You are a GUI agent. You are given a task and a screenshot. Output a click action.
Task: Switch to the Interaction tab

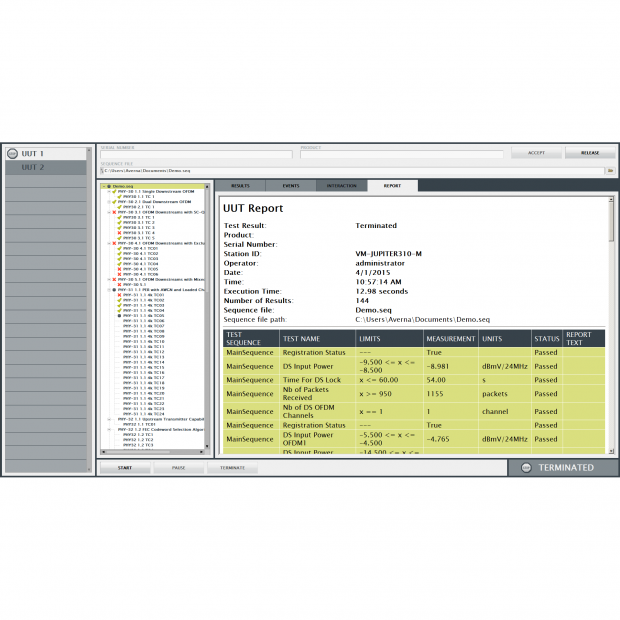pyautogui.click(x=342, y=186)
